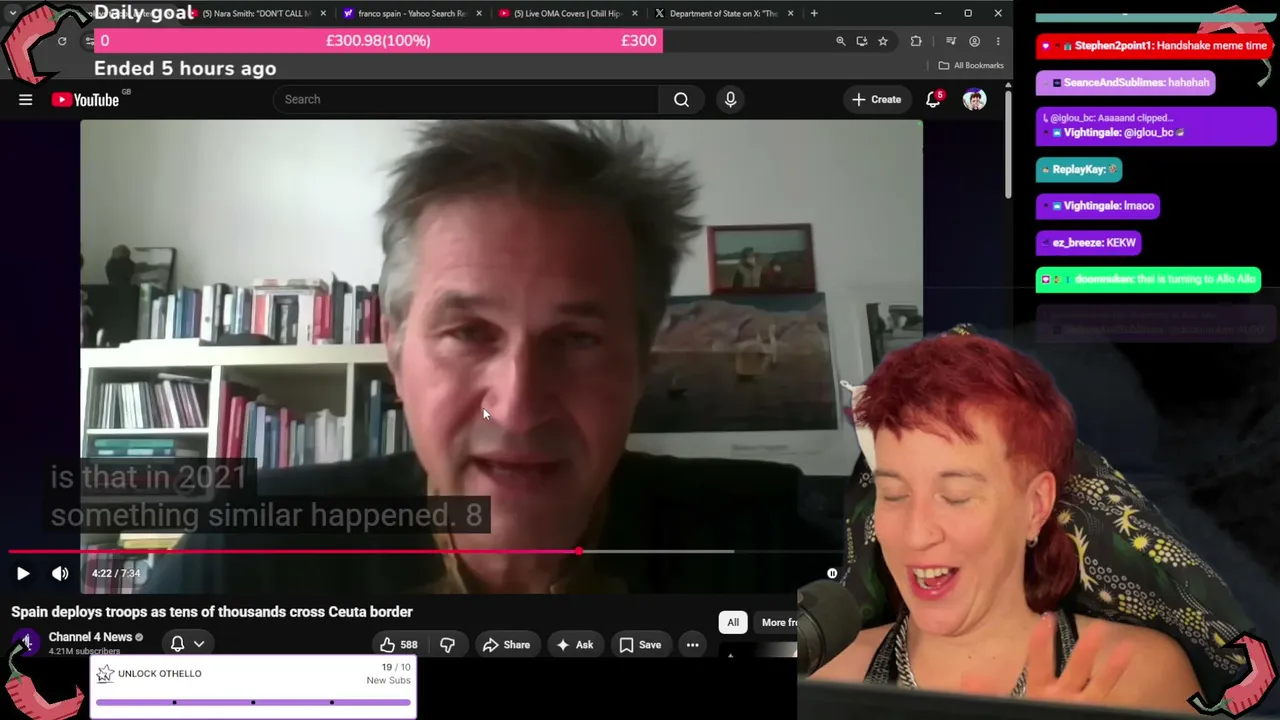Screen dimensions: 1280x720
Task: Click the Create button
Action: pyautogui.click(x=876, y=99)
